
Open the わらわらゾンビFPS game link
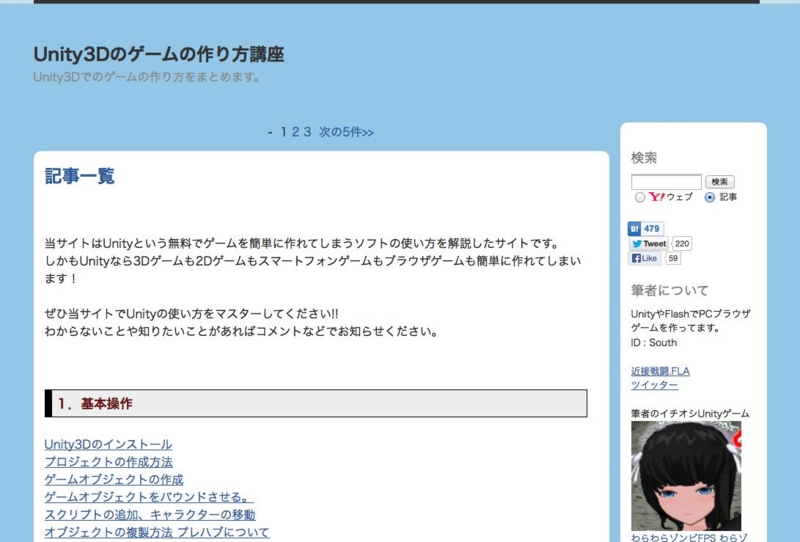(x=689, y=537)
